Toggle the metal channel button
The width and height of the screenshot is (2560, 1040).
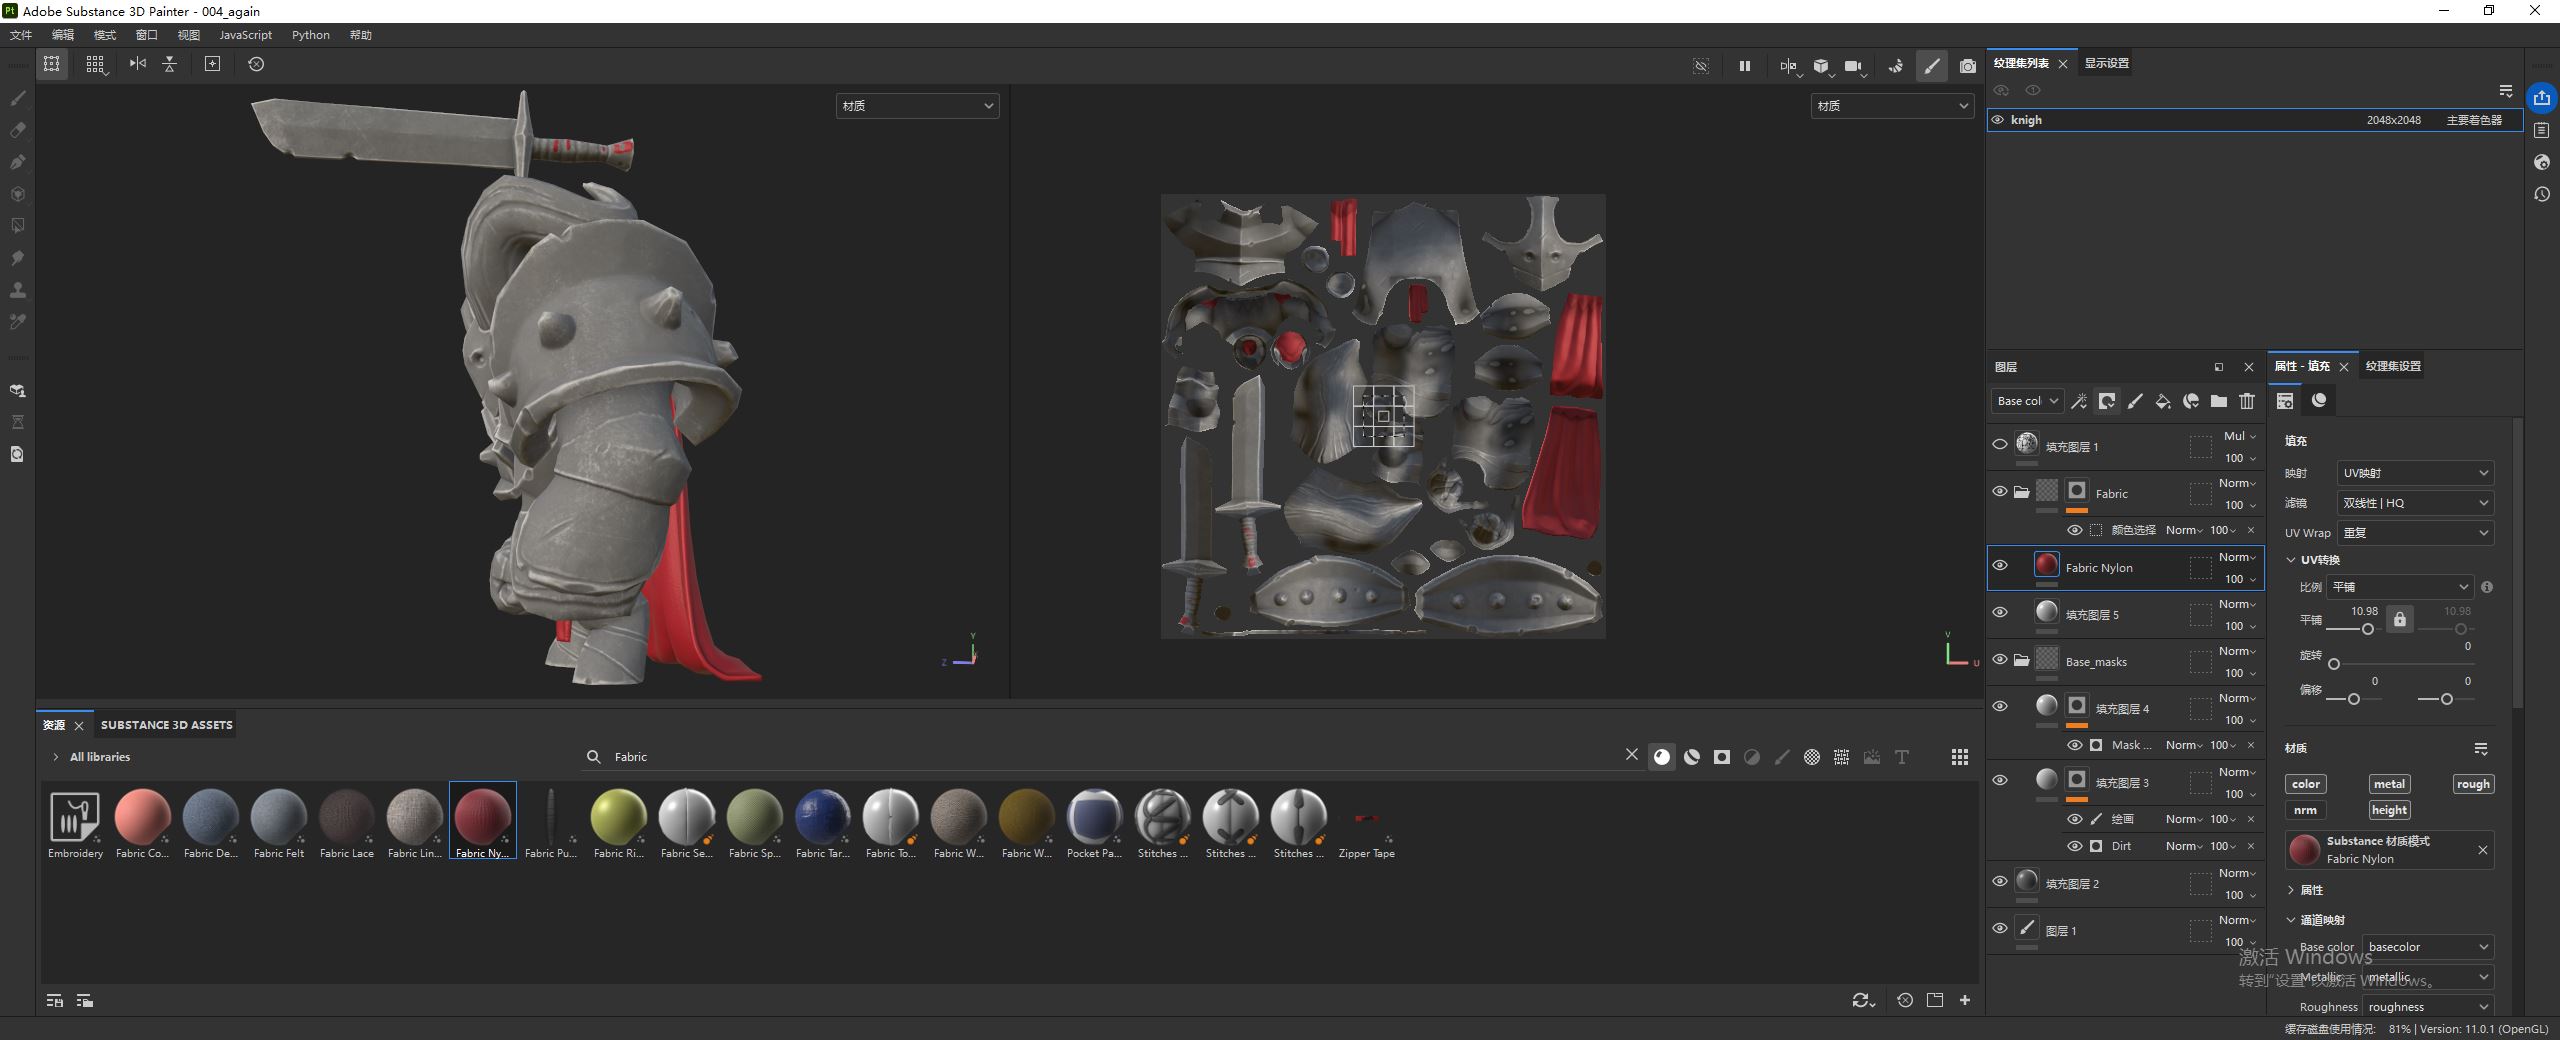pyautogui.click(x=2388, y=784)
